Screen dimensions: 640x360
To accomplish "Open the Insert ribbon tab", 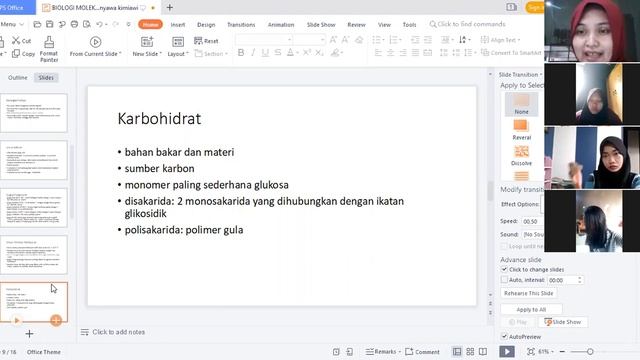I will coord(178,24).
